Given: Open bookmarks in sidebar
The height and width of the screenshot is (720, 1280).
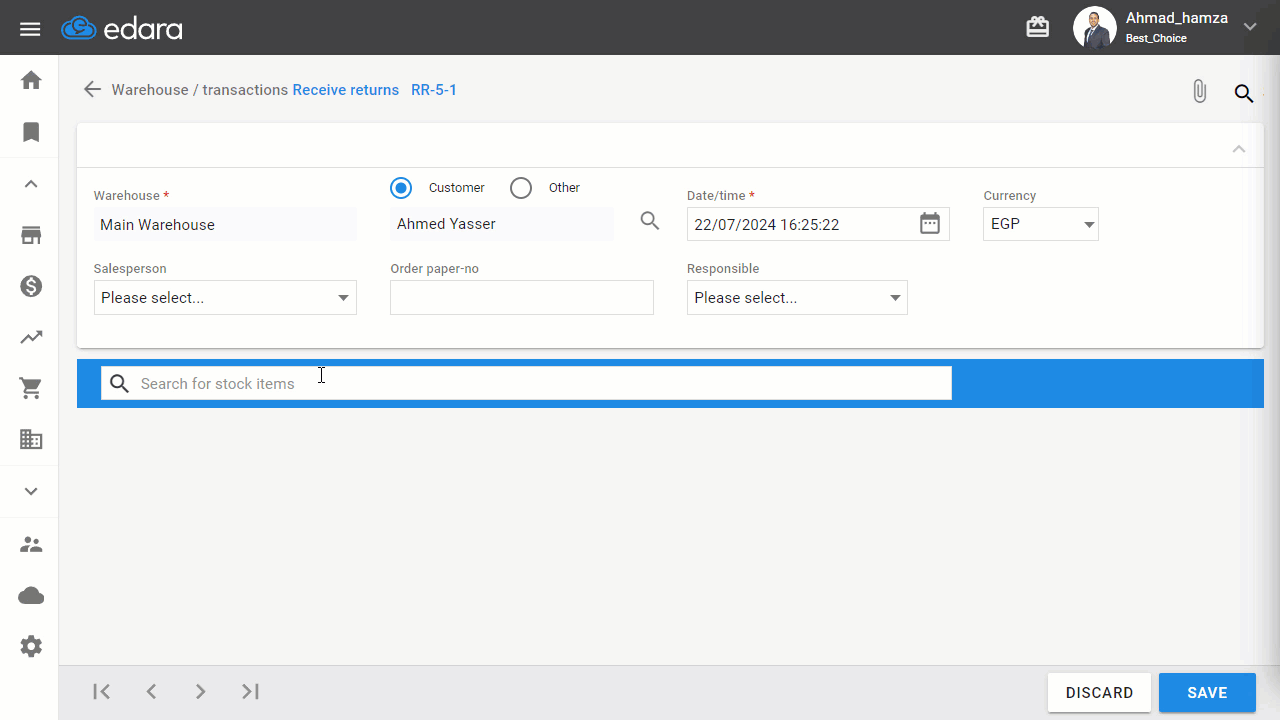Looking at the screenshot, I should [31, 132].
